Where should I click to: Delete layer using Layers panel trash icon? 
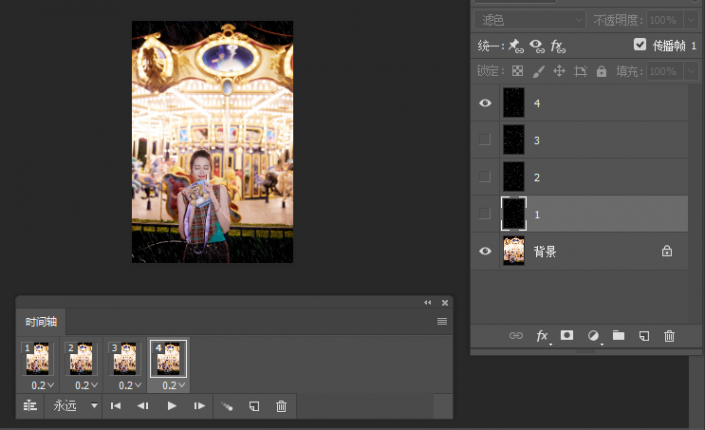(x=670, y=336)
